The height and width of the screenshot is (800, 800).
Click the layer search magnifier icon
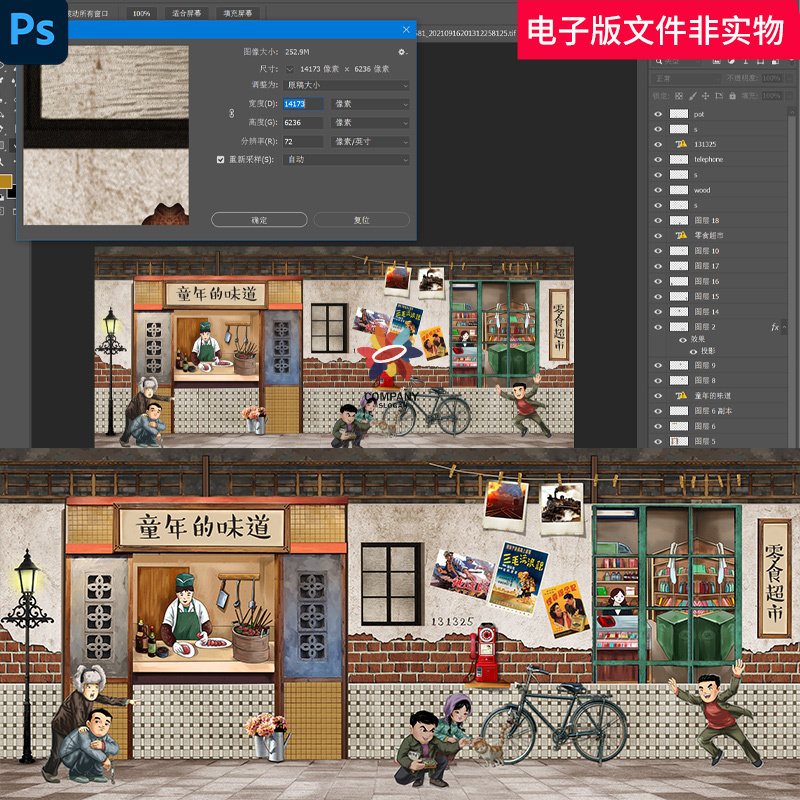(659, 62)
